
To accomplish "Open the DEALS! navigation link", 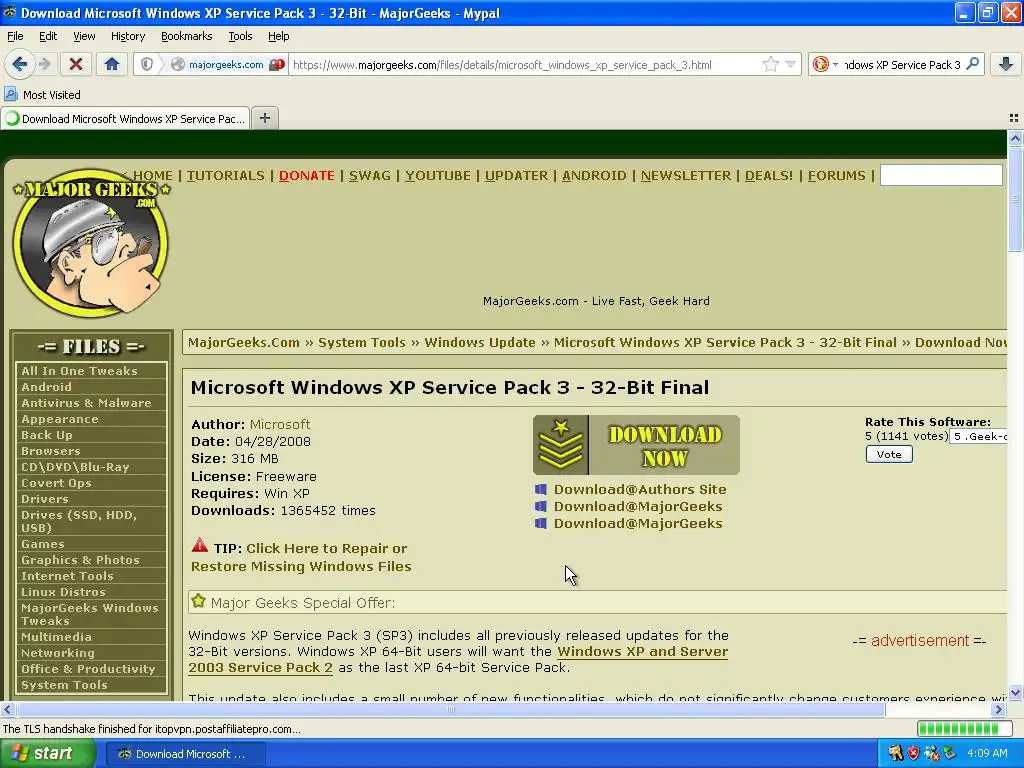I will tap(769, 175).
